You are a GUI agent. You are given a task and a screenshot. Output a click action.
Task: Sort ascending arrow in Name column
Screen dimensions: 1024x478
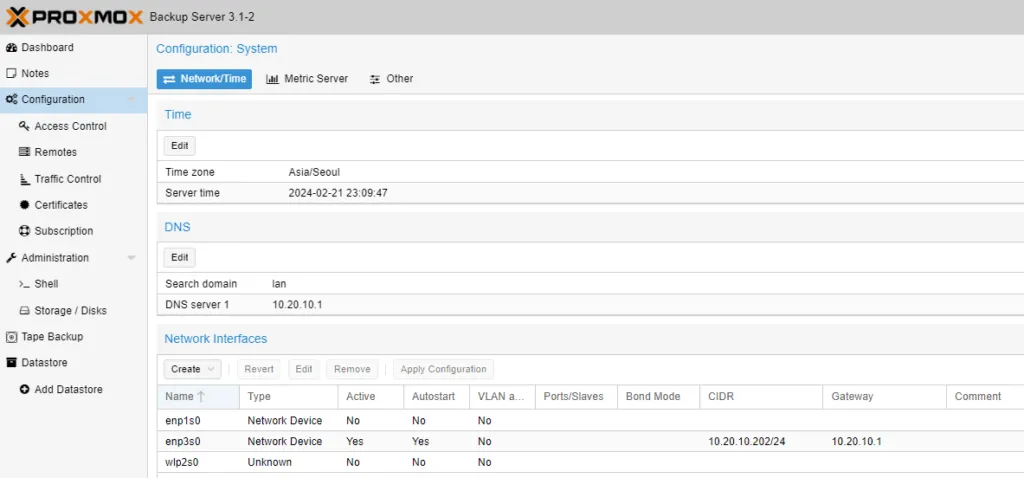coord(201,396)
